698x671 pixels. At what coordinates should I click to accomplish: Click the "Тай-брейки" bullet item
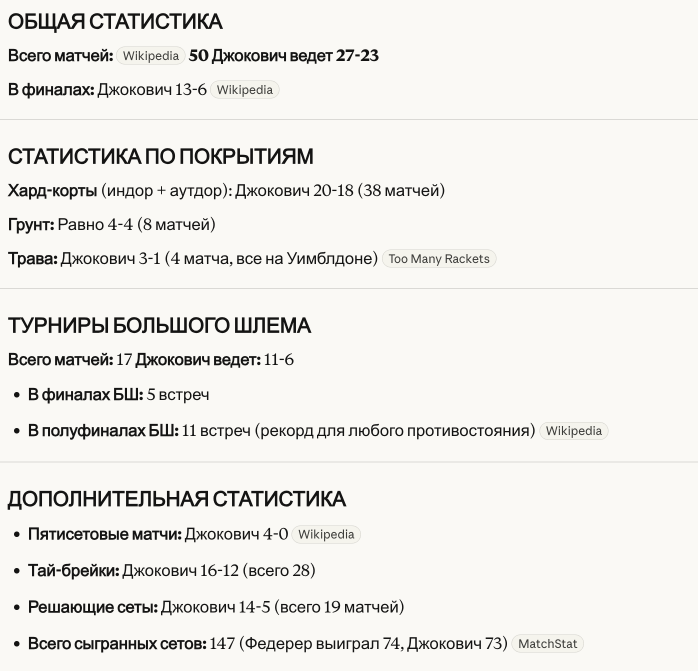coord(171,571)
